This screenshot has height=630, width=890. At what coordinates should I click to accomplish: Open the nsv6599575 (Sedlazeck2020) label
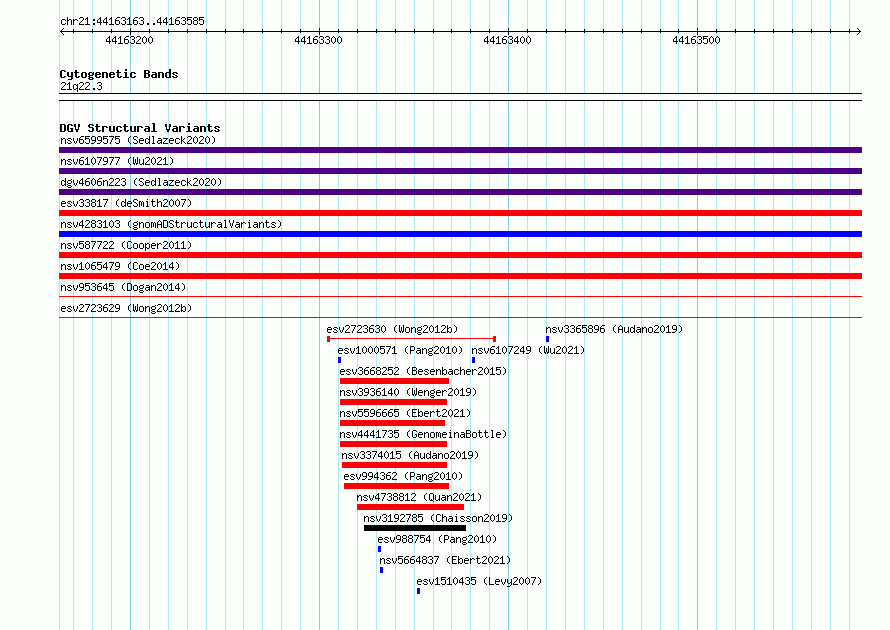coord(138,140)
